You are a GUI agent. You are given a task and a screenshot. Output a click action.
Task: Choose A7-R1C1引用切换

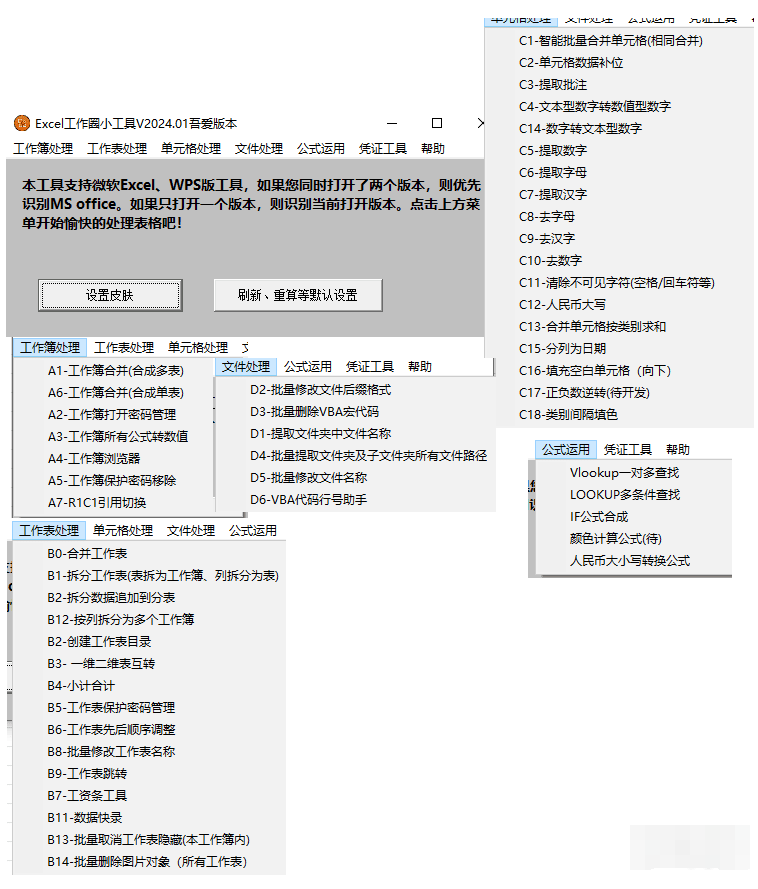[x=97, y=503]
